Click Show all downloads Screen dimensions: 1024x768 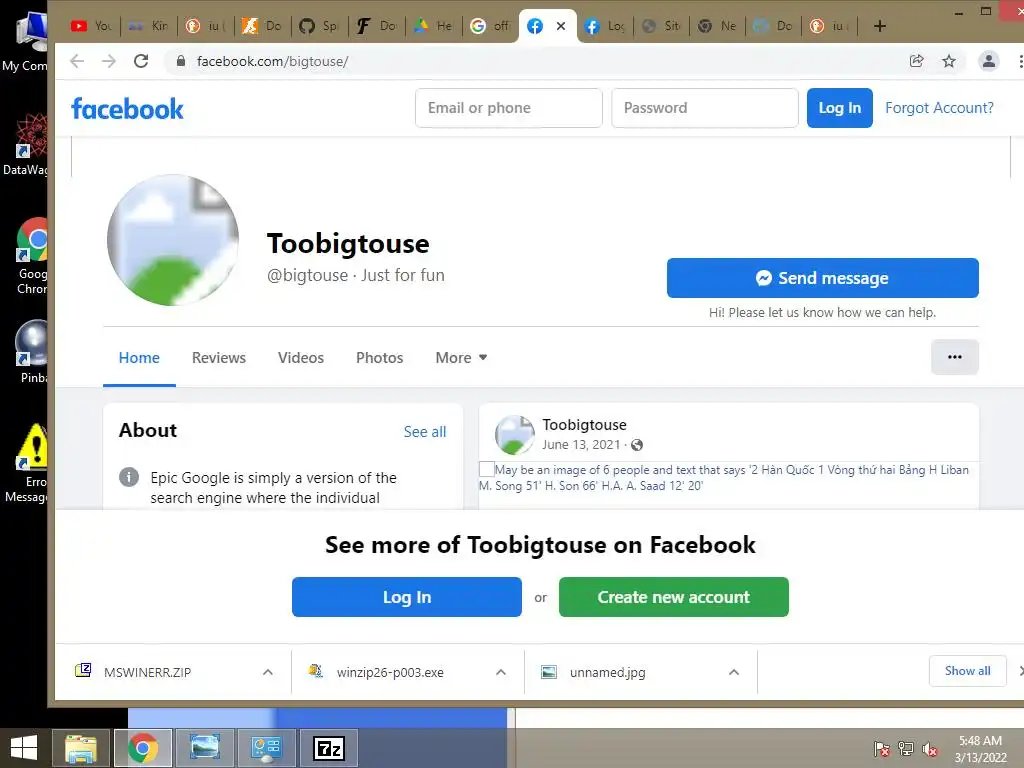coord(967,671)
